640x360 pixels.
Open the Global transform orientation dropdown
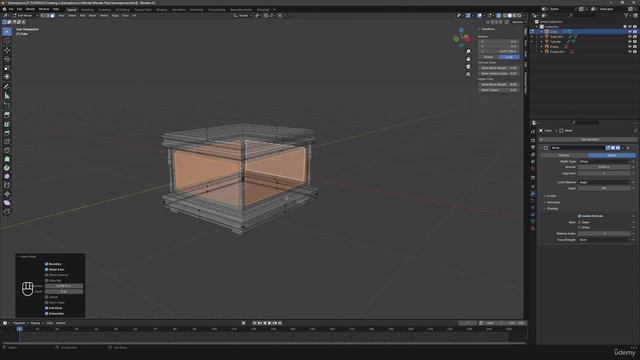coord(243,16)
